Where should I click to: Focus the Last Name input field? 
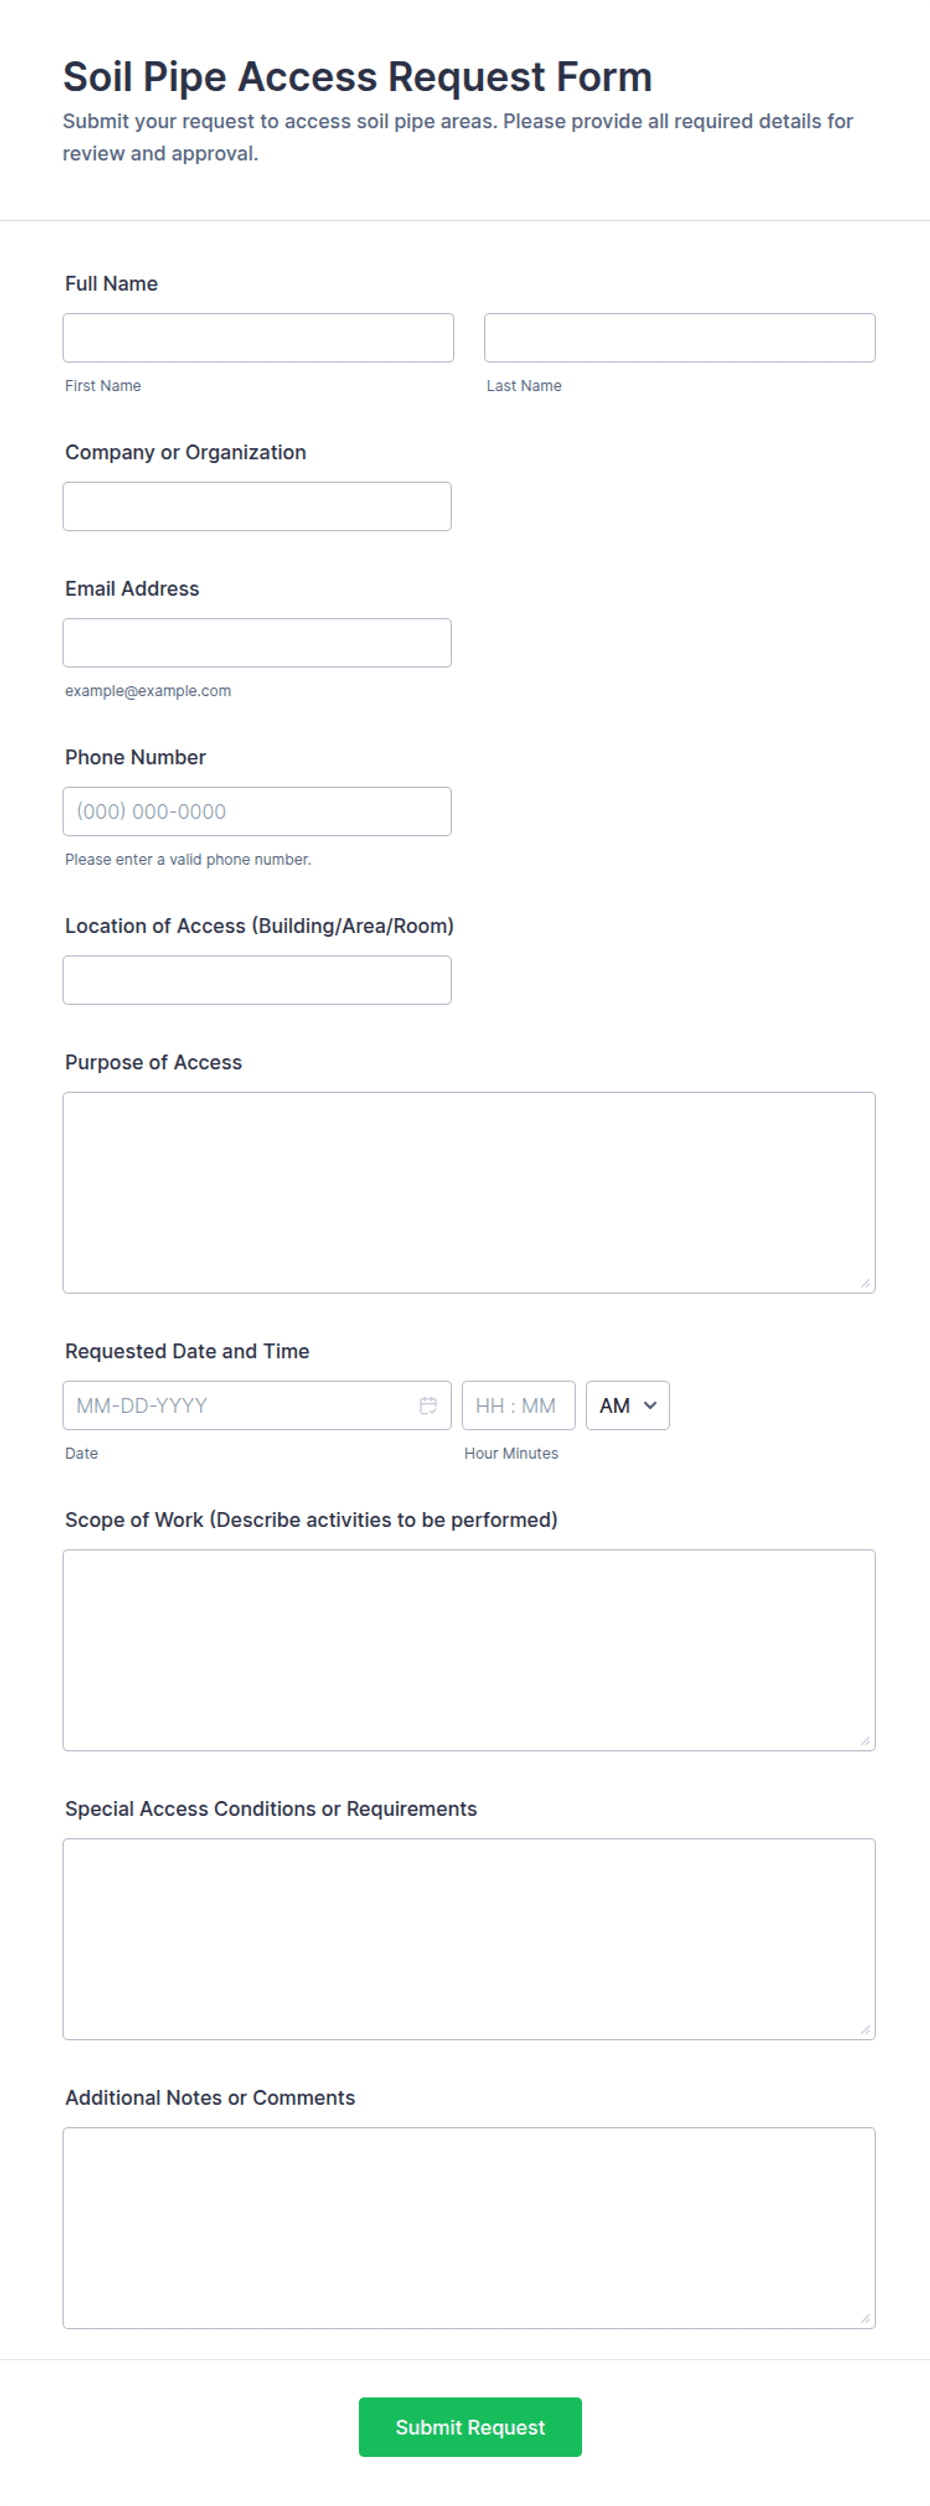[680, 338]
